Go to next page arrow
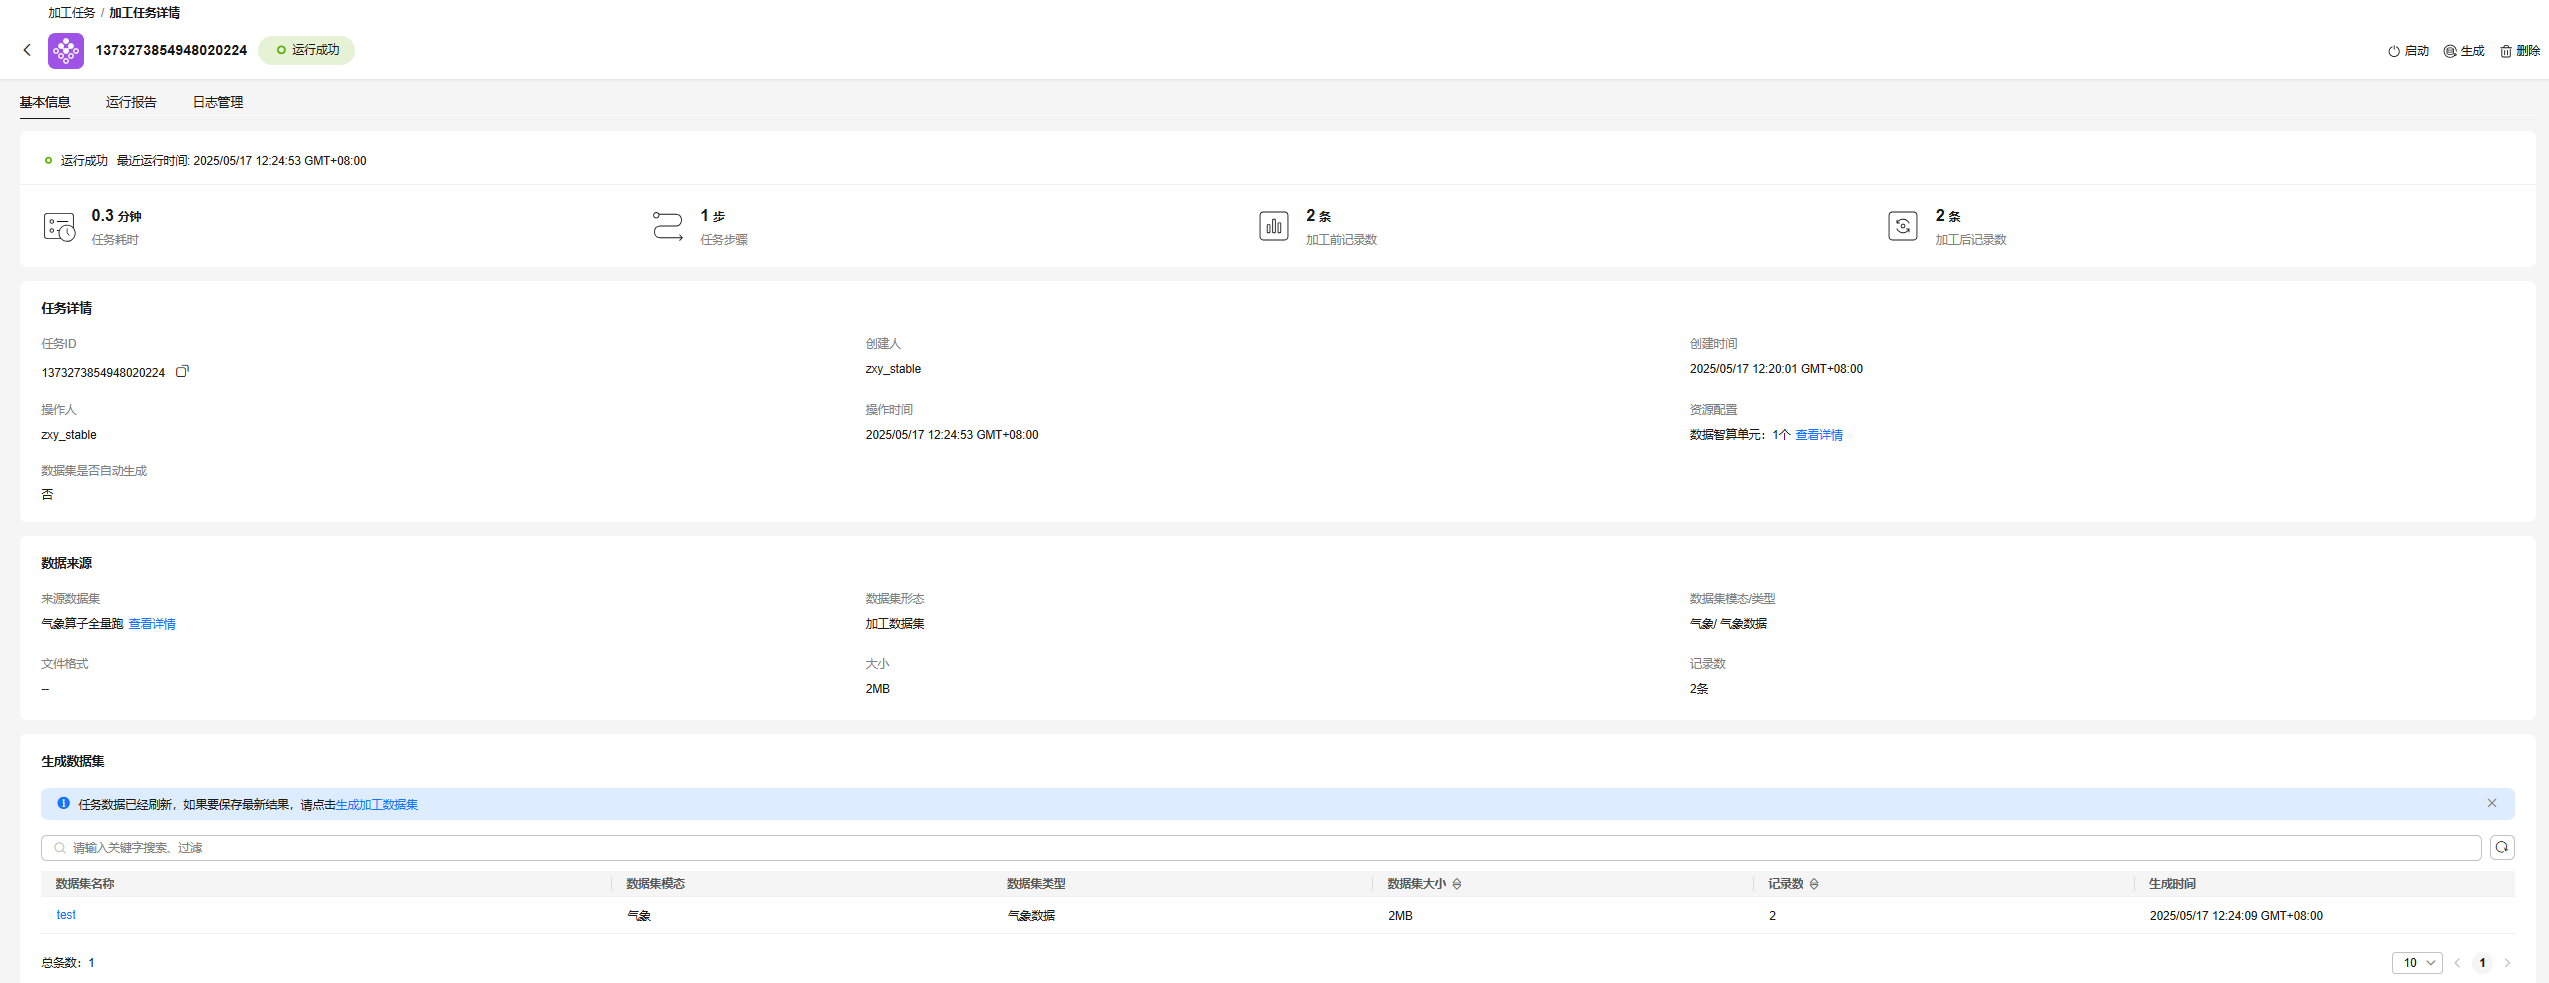Image resolution: width=2549 pixels, height=983 pixels. pos(2507,963)
